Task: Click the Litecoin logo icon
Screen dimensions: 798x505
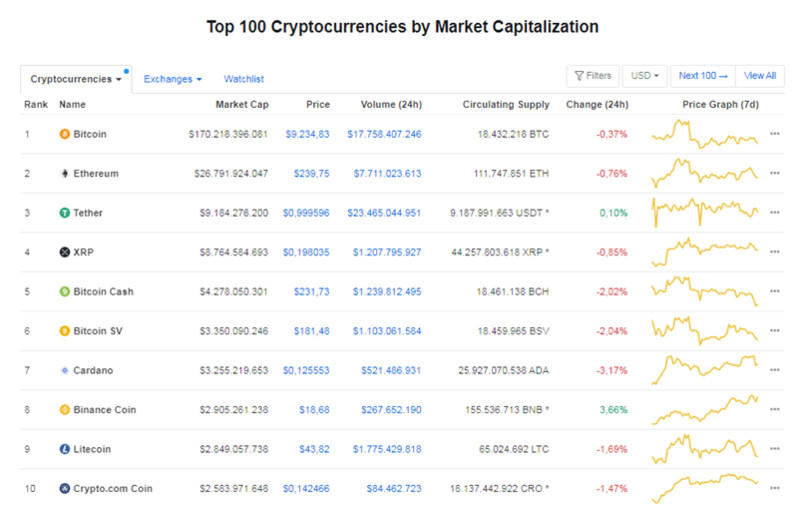Action: (x=65, y=449)
